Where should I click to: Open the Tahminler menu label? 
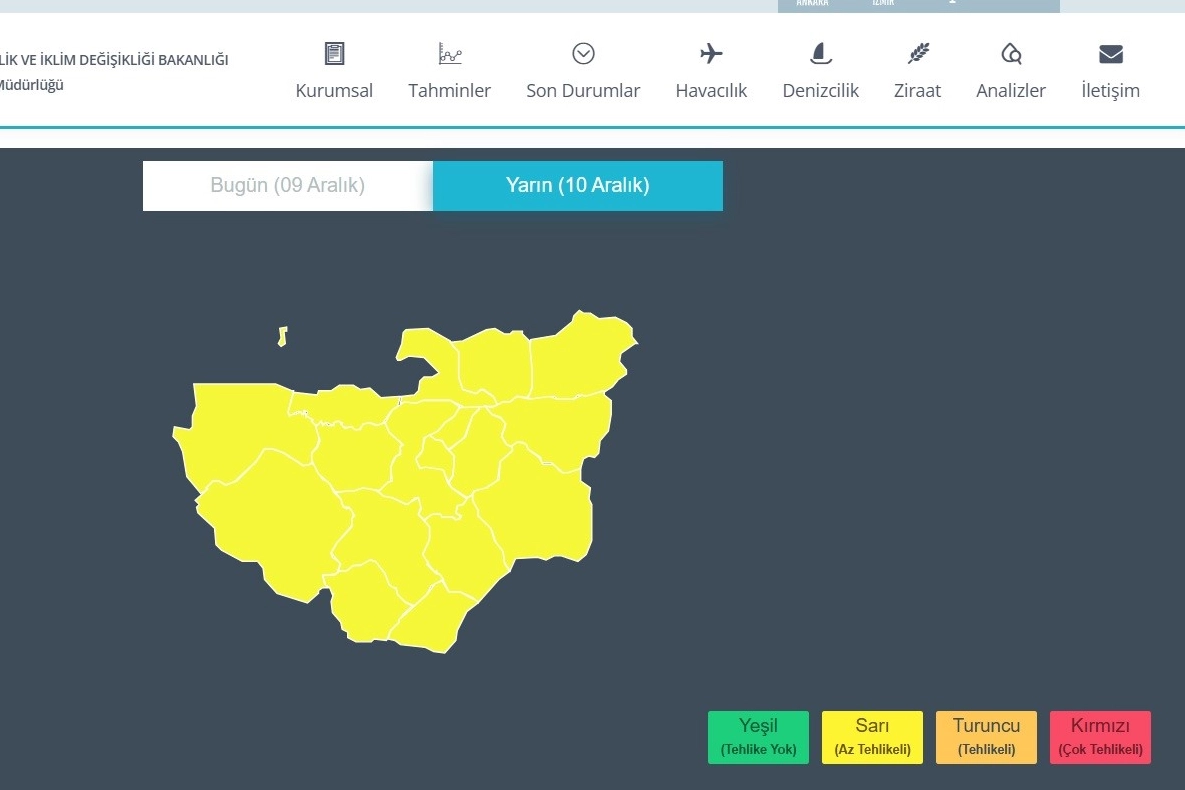(x=449, y=91)
